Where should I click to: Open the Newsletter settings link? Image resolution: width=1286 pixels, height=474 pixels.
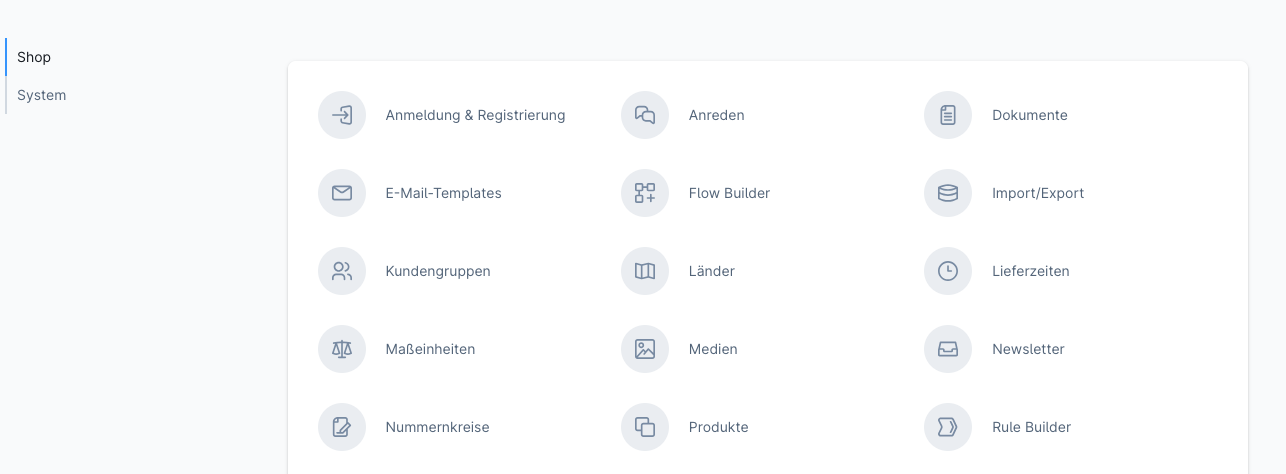pyautogui.click(x=1028, y=349)
